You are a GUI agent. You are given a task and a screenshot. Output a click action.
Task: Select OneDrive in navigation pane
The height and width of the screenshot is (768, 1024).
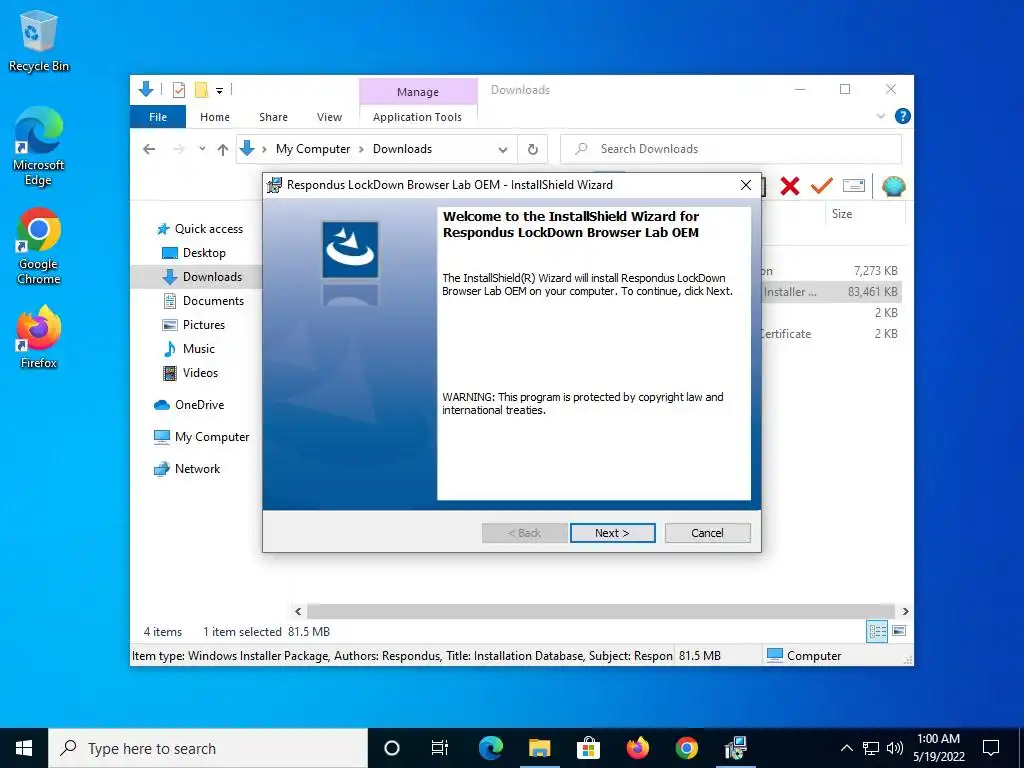pyautogui.click(x=199, y=405)
